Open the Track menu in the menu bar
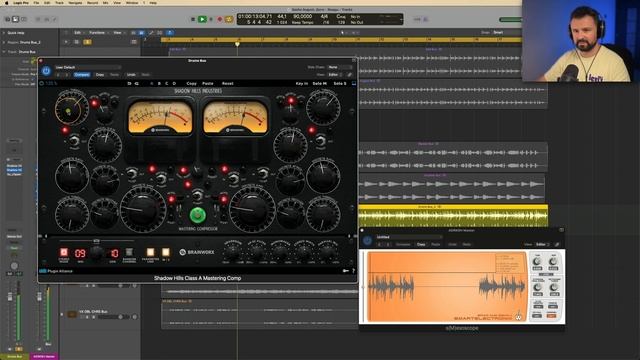640x360 pixels. [x=59, y=2]
